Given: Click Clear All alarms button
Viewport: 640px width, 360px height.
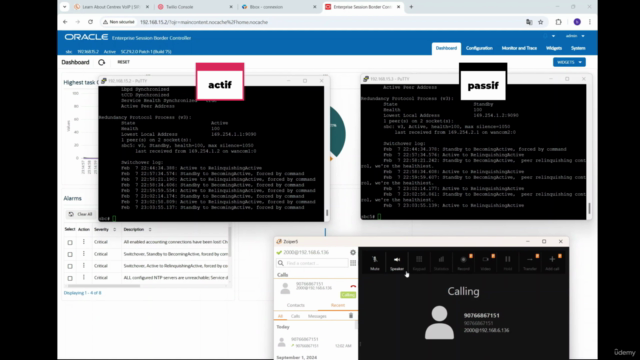Looking at the screenshot, I should click(81, 214).
